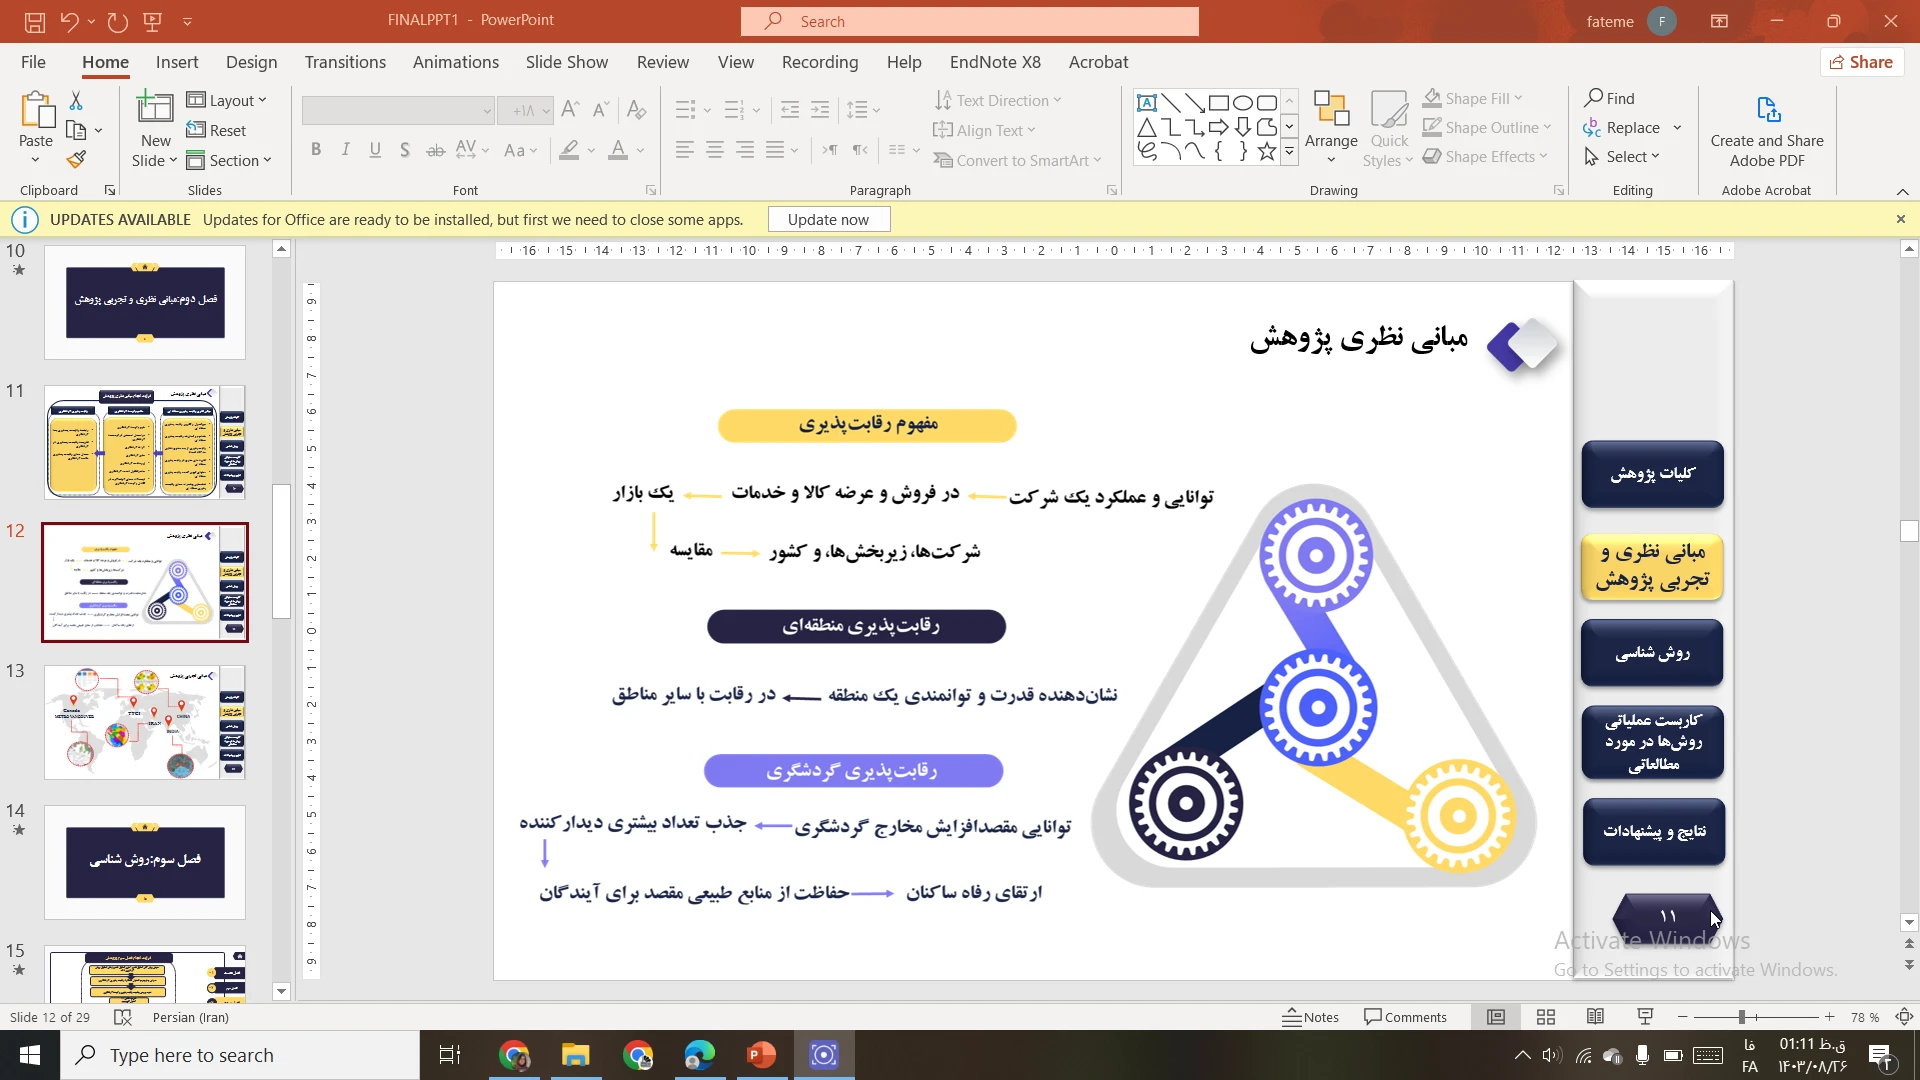Select the star shape in gallery
Image resolution: width=1920 pixels, height=1080 pixels.
pos(1267,152)
